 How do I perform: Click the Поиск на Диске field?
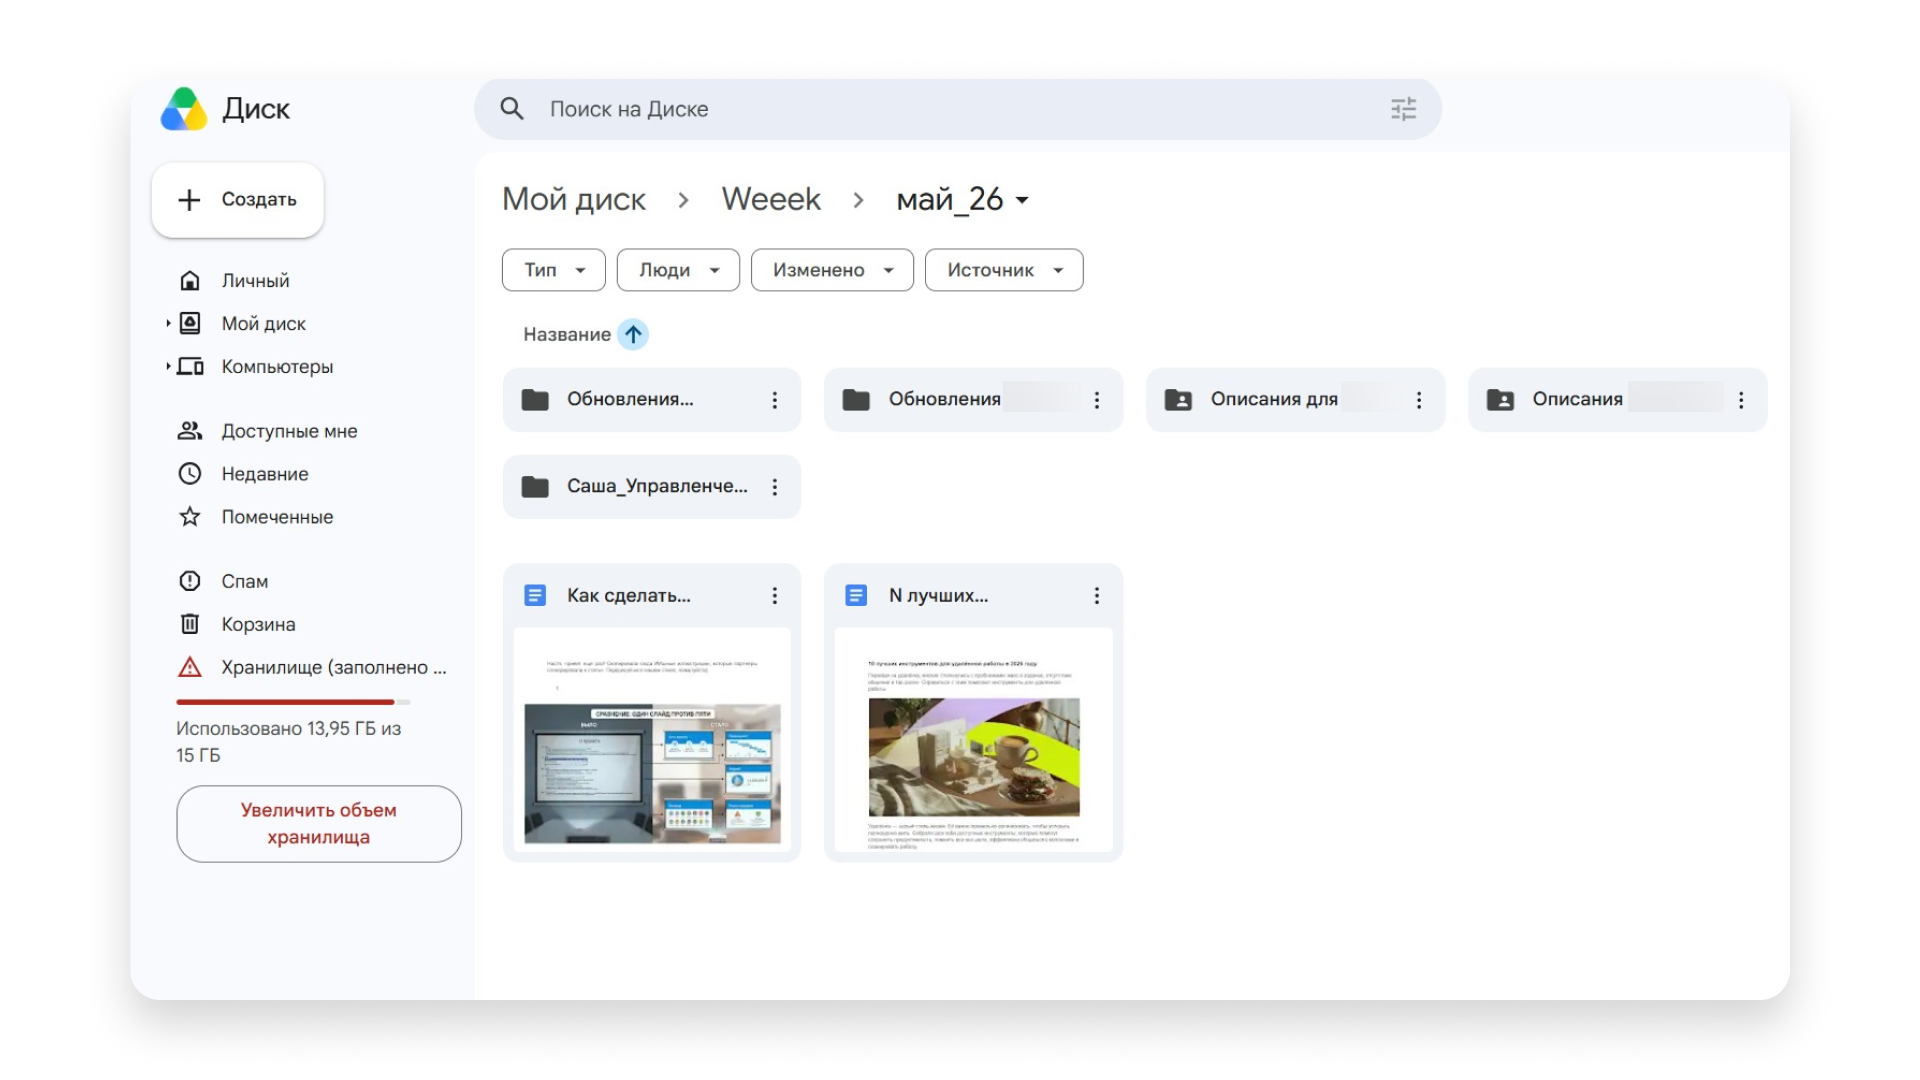[958, 109]
